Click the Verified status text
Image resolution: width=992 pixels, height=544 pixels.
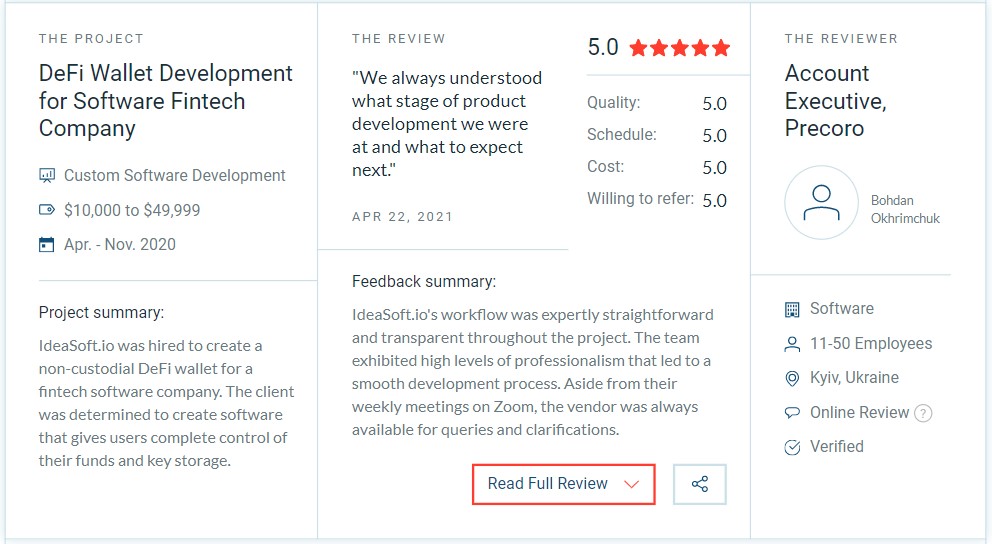836,447
